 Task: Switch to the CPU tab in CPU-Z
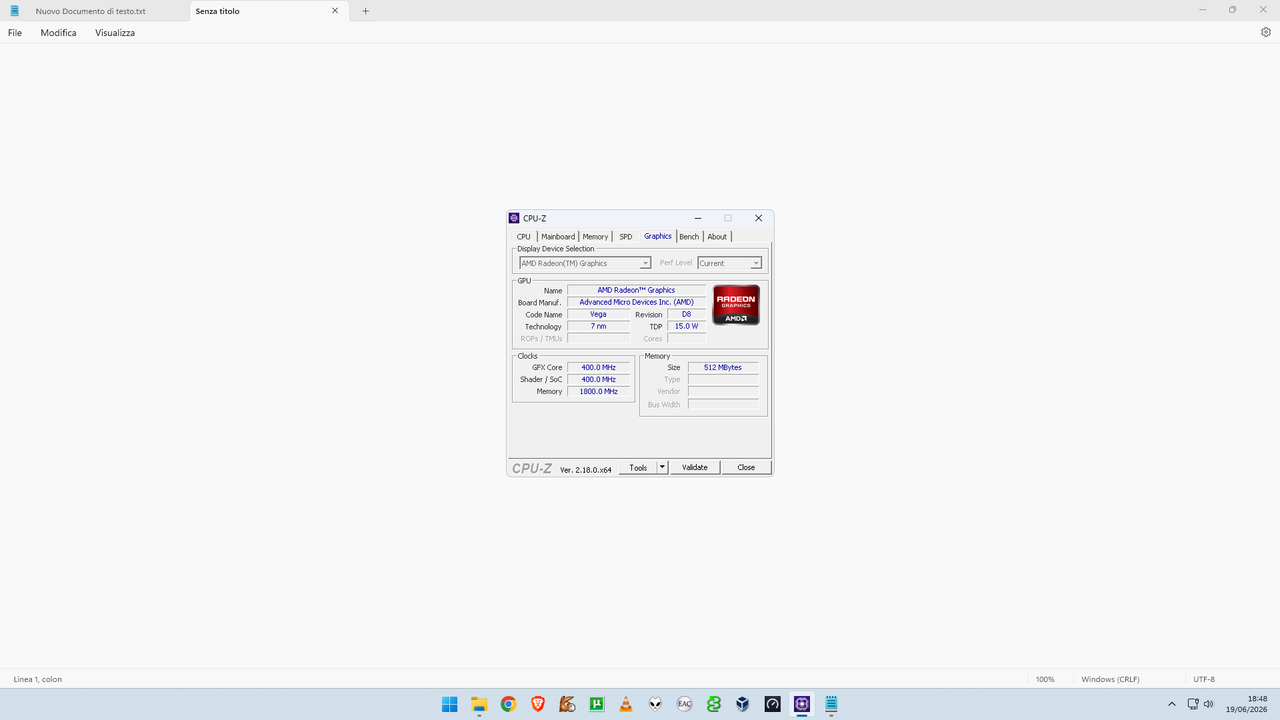click(x=523, y=237)
